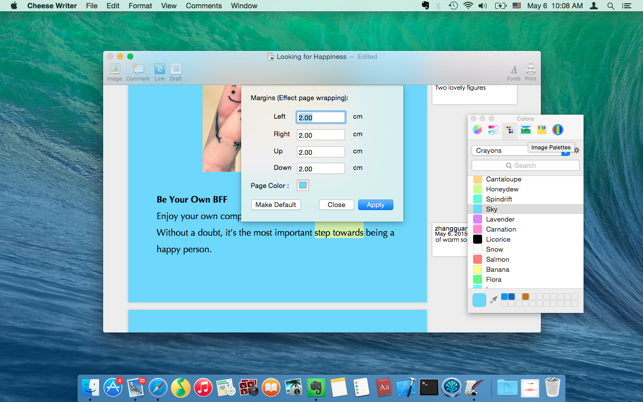Viewport: 643px width, 402px height.
Task: Open the Draft toolbar icon
Action: pos(176,72)
